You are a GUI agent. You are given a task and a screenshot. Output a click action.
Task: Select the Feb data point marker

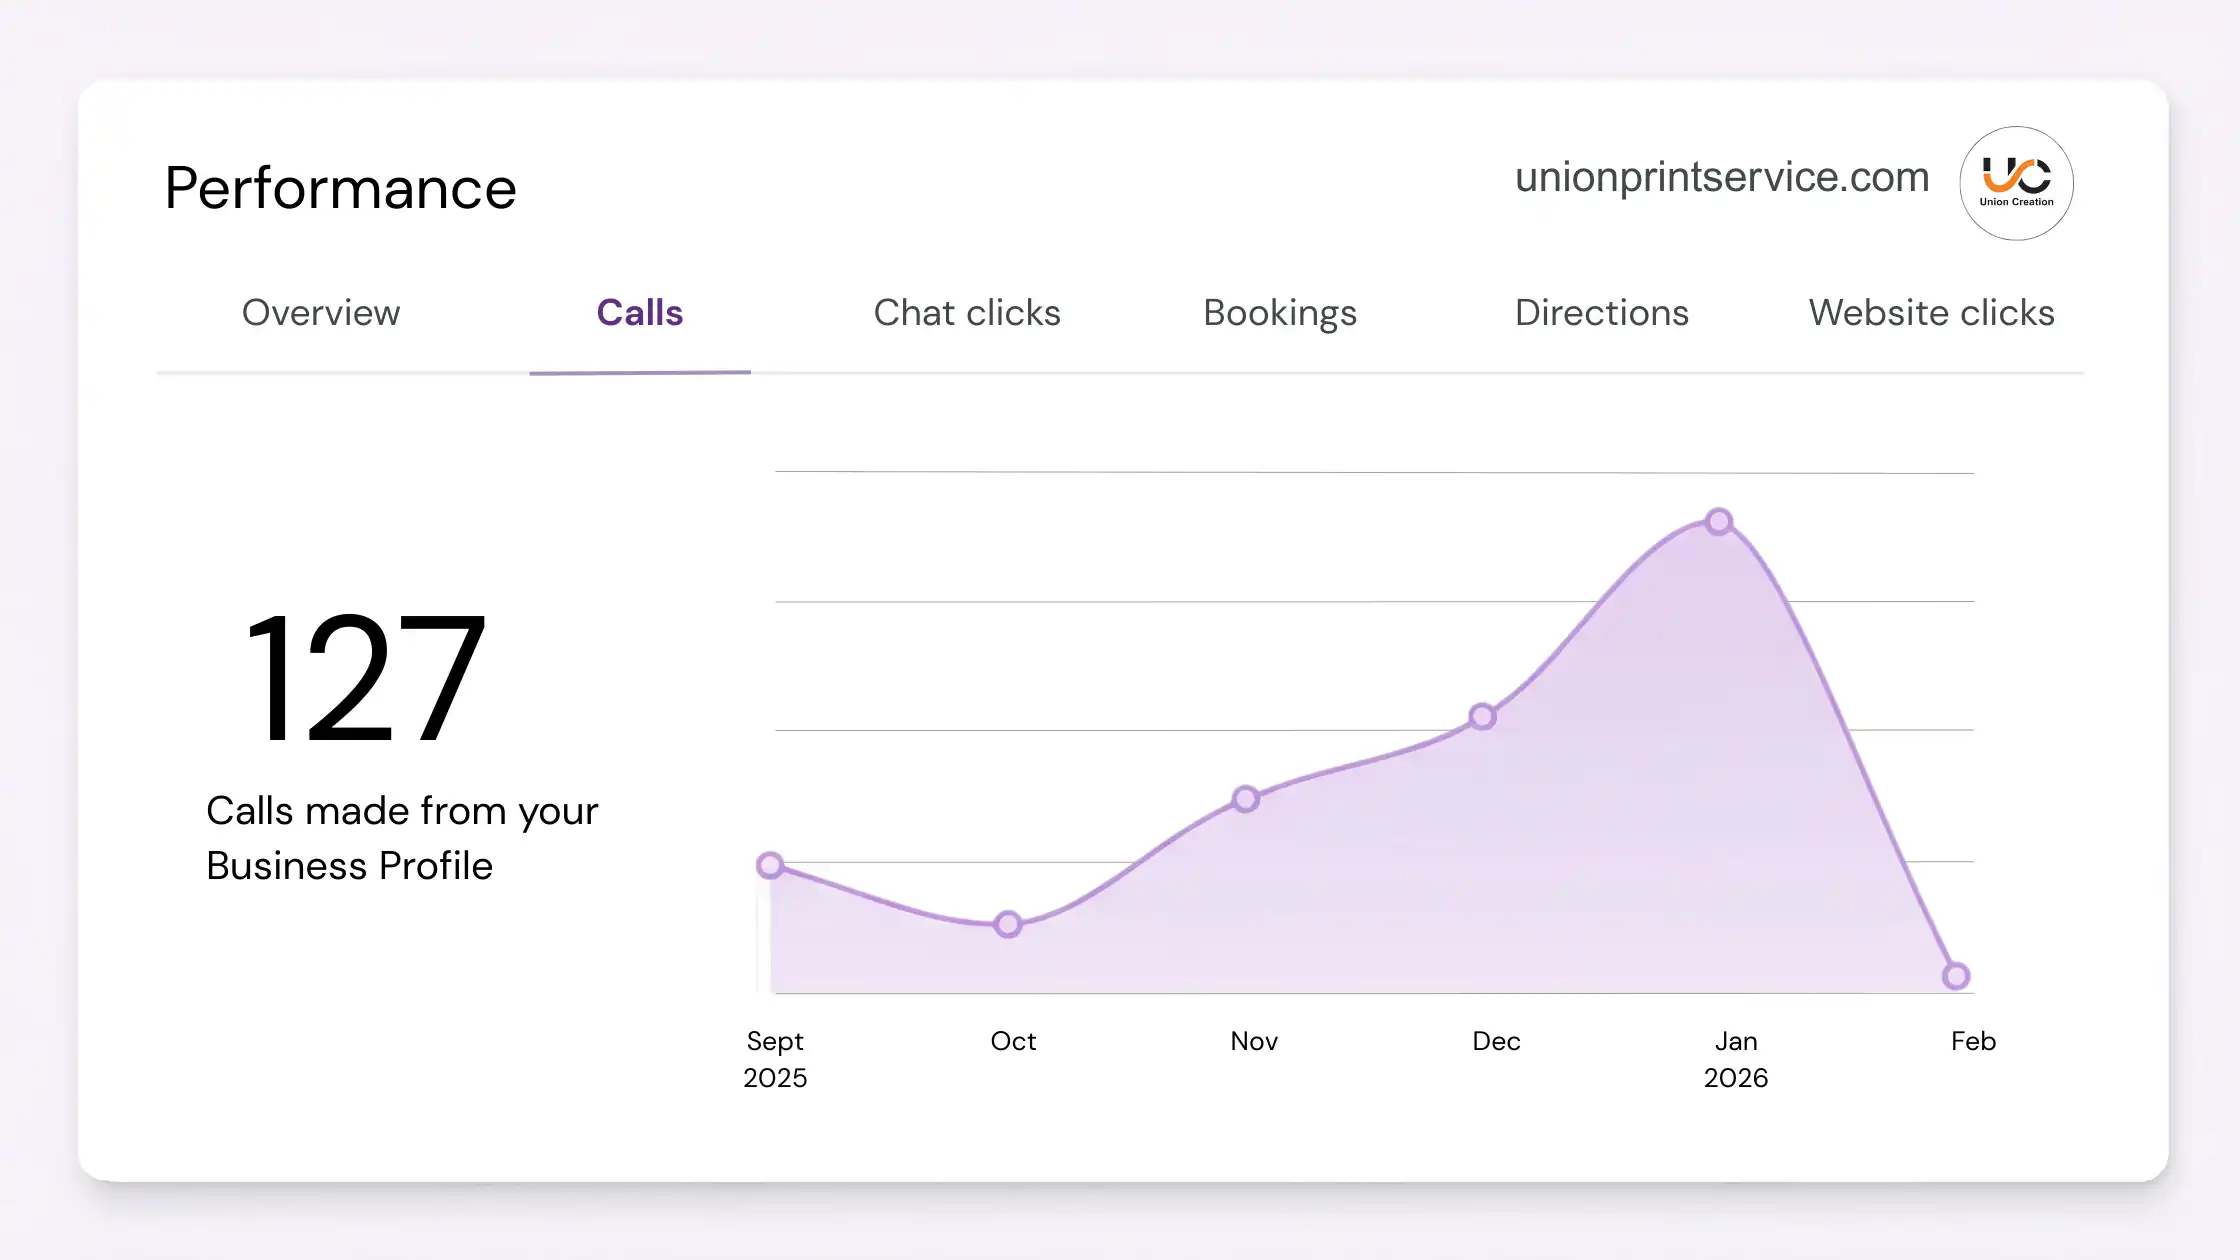click(1956, 975)
